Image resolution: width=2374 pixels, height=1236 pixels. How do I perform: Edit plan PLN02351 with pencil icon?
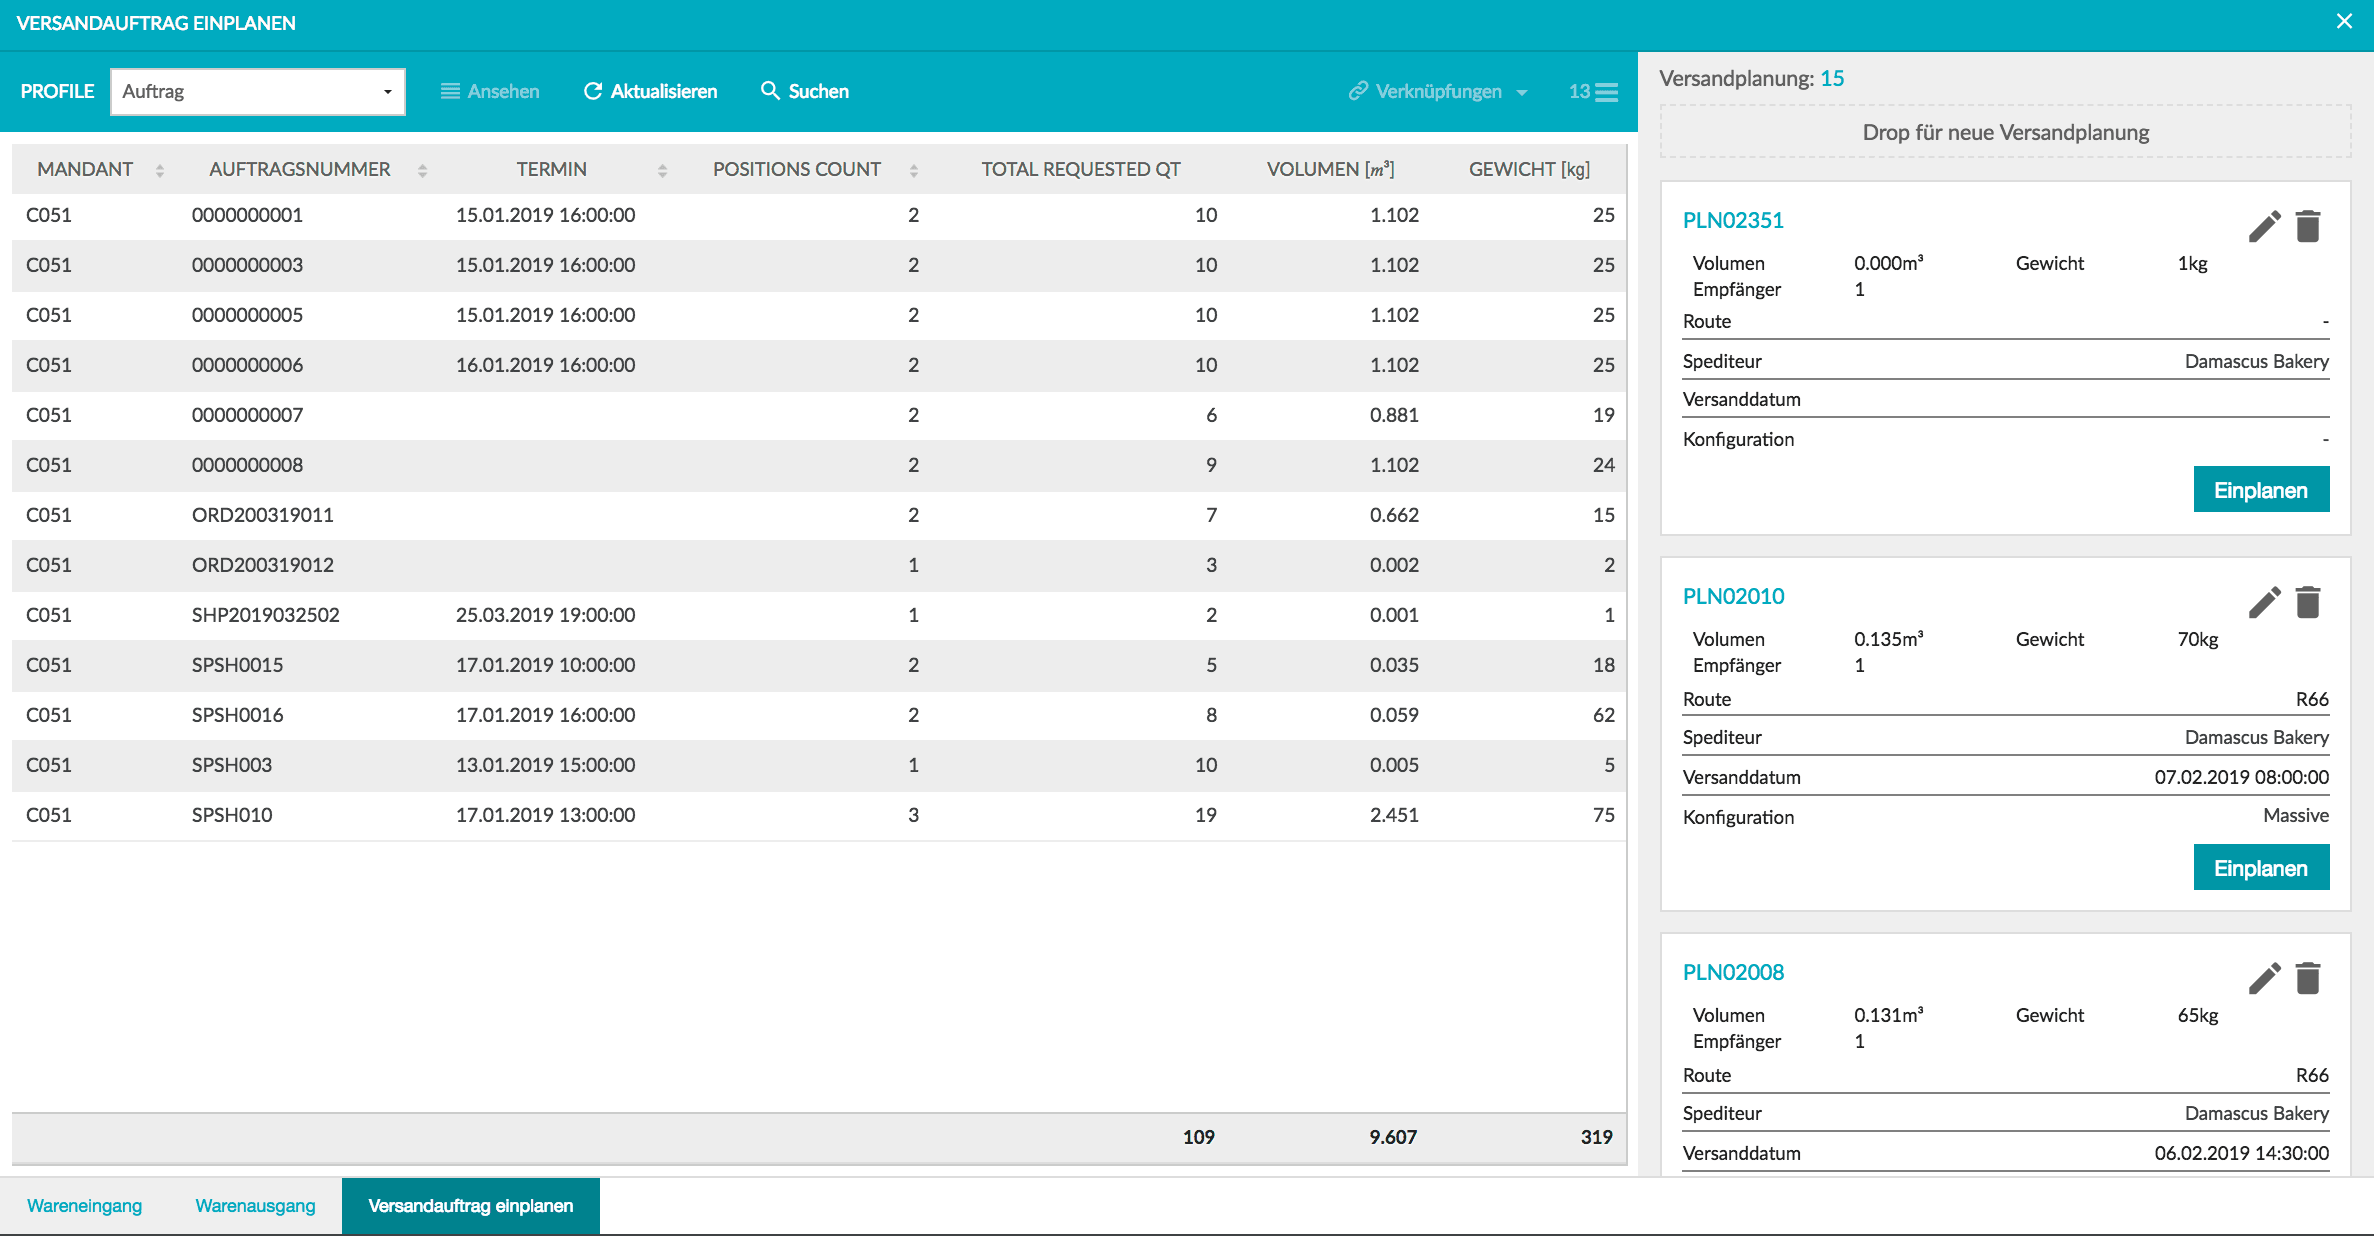2264,226
